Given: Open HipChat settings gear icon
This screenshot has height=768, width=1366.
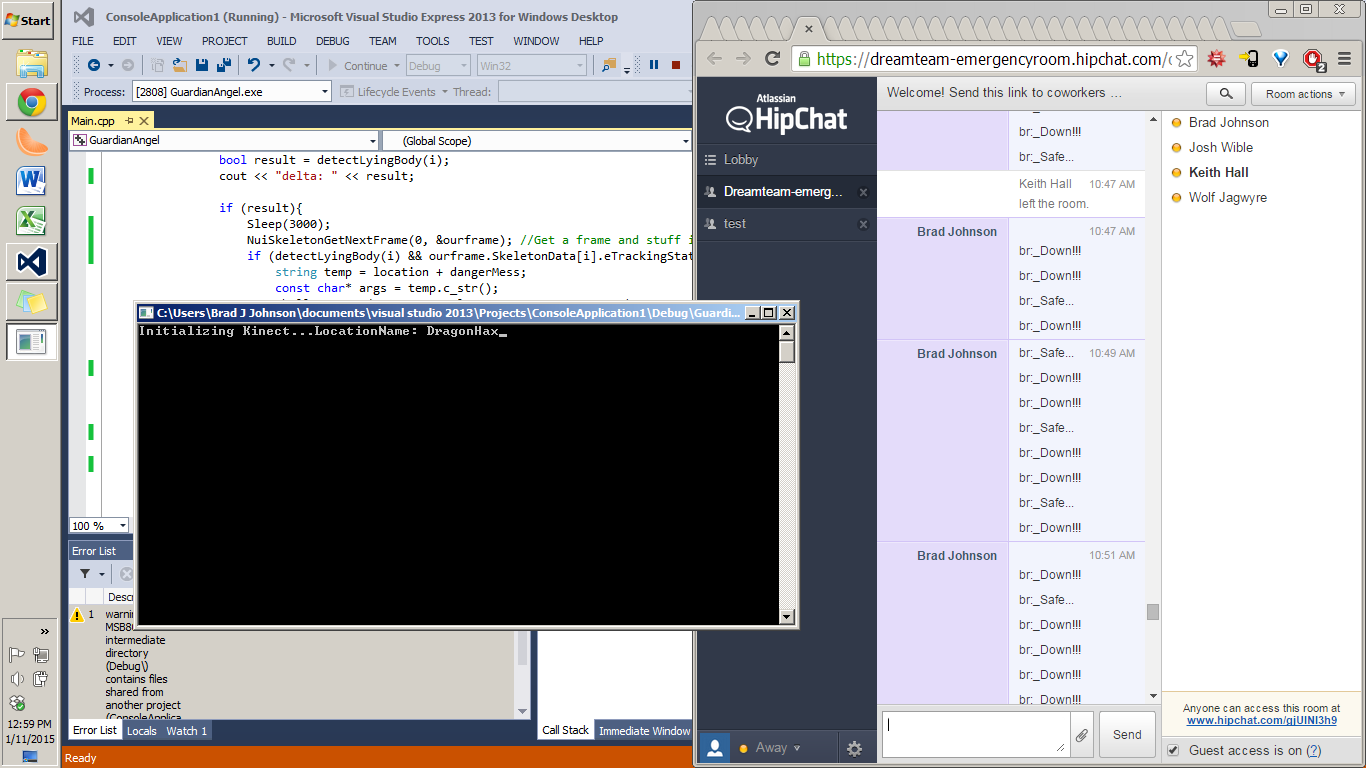Looking at the screenshot, I should (854, 748).
